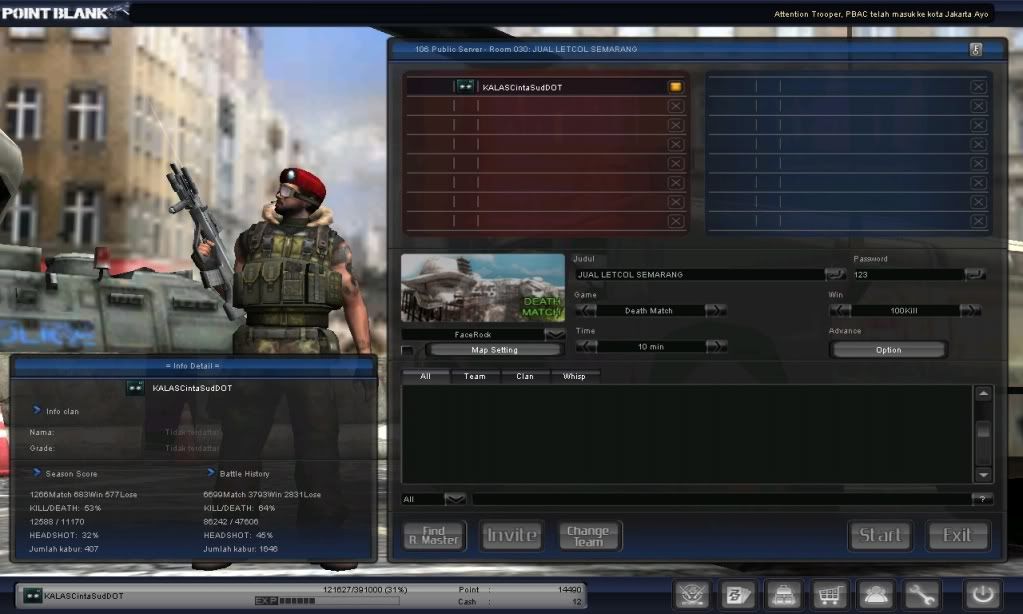This screenshot has height=614, width=1023.
Task: Click the Cash value 12
Action: click(577, 602)
